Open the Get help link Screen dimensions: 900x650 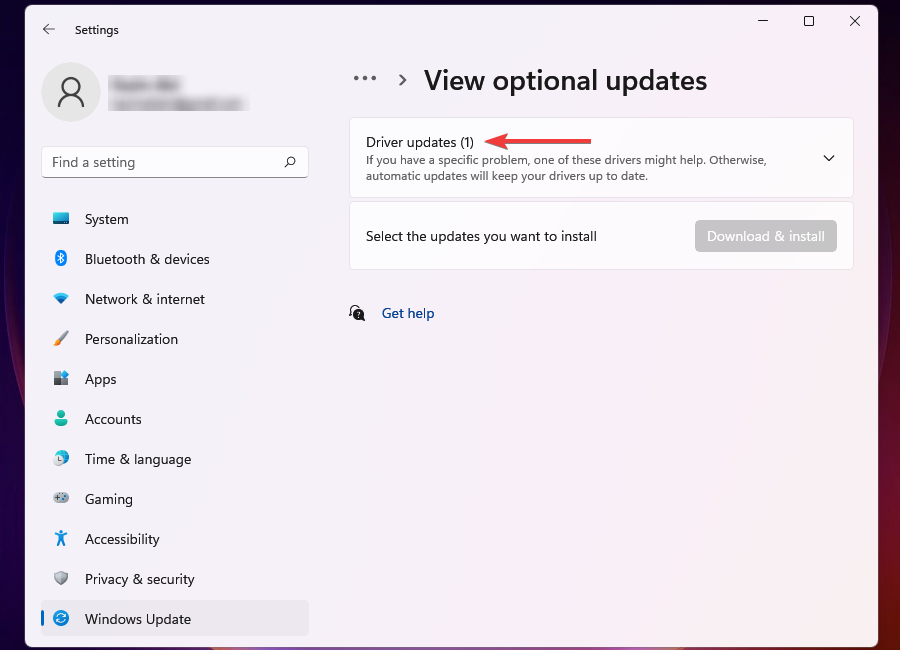(x=408, y=313)
